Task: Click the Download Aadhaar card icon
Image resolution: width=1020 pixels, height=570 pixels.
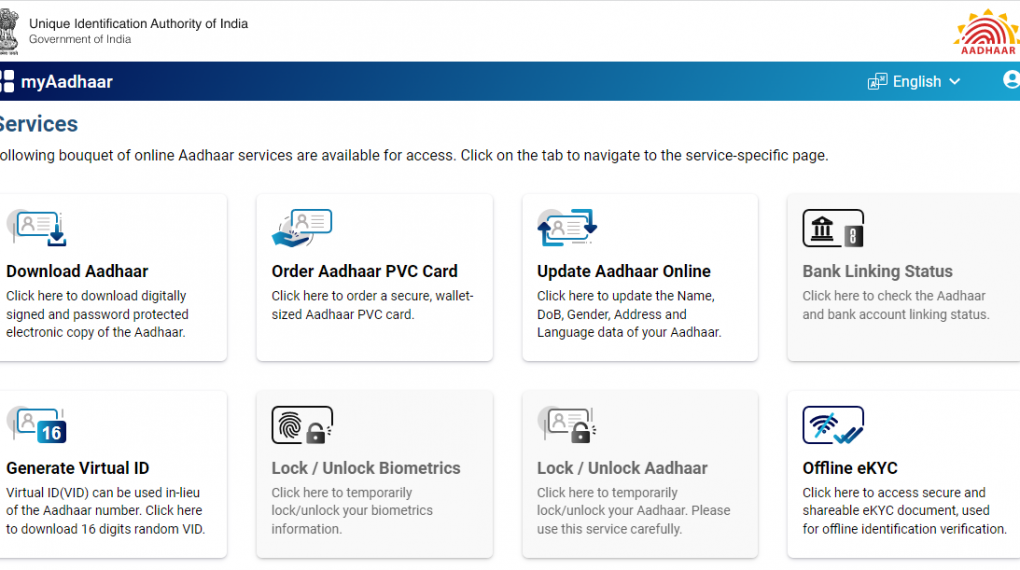Action: click(x=36, y=228)
